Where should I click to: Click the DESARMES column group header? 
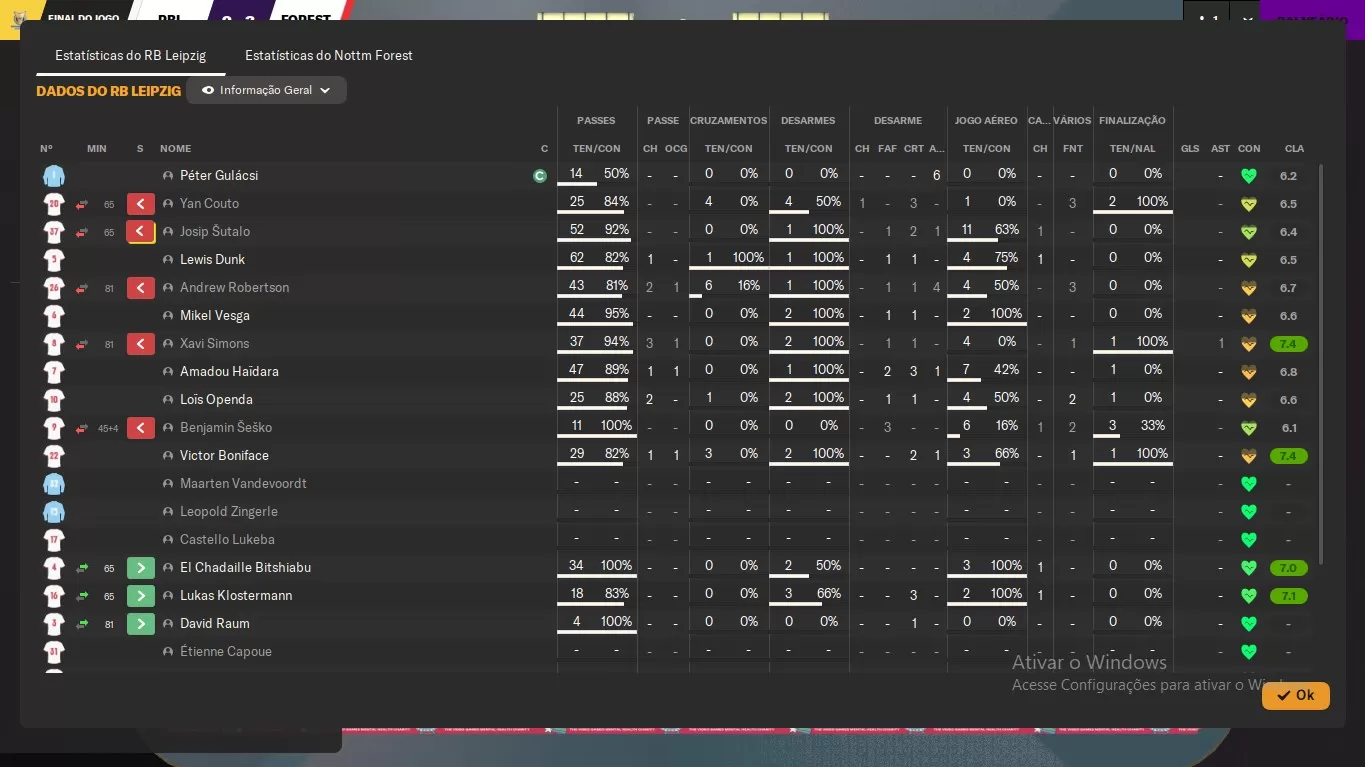[808, 121]
